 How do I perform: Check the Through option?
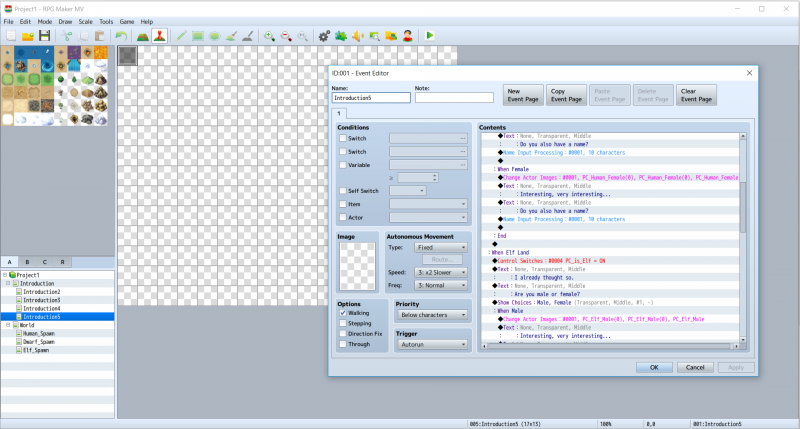pyautogui.click(x=343, y=344)
